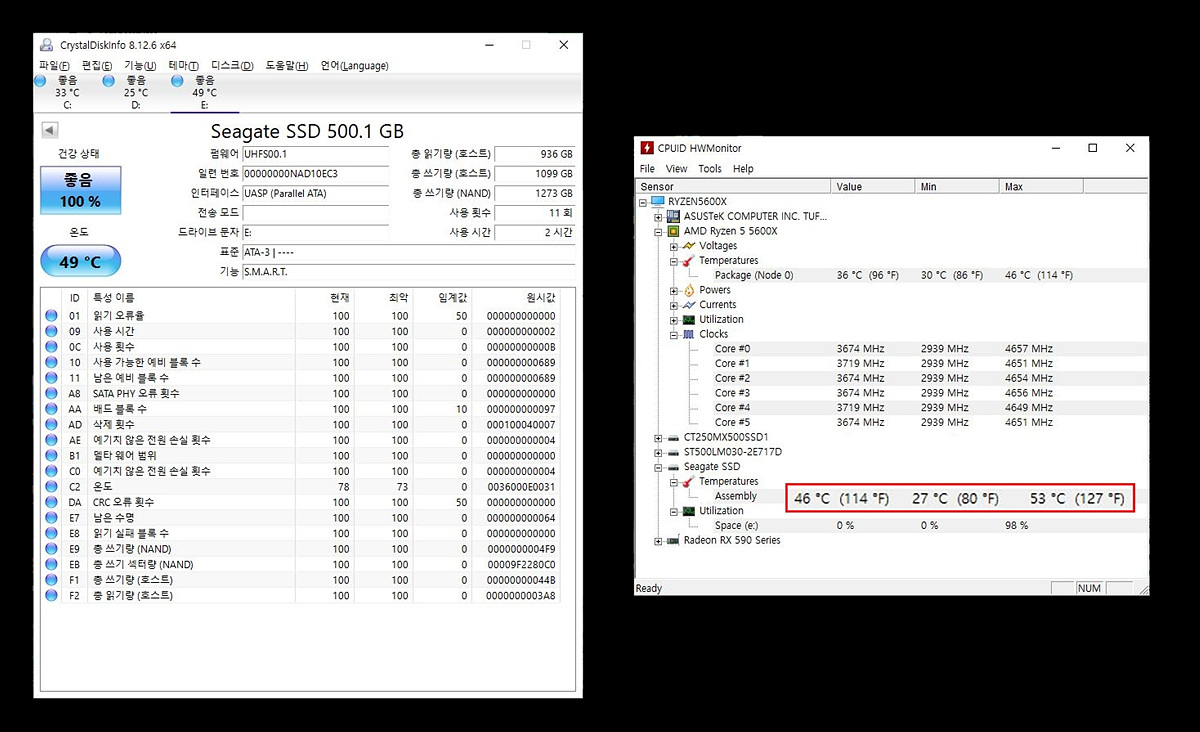Open the 언어(Language) menu
Screen dimensions: 1200x732
tap(354, 66)
